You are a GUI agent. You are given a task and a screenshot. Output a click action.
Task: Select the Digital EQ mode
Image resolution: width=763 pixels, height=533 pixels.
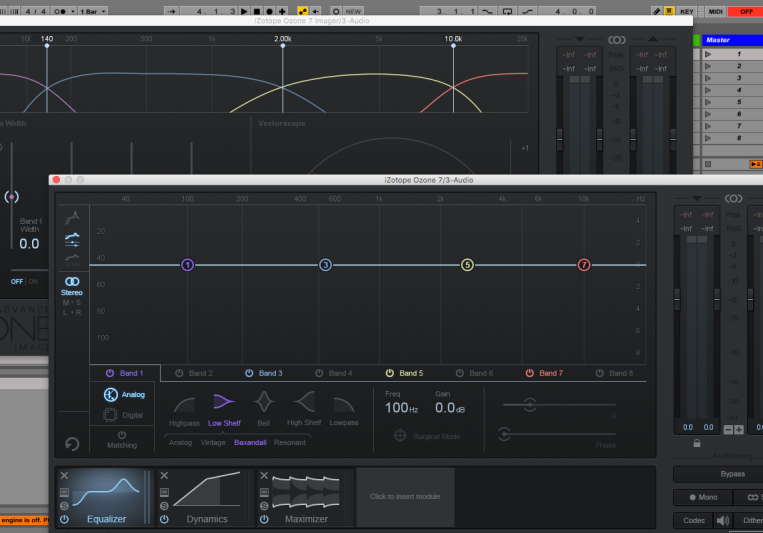coord(124,415)
